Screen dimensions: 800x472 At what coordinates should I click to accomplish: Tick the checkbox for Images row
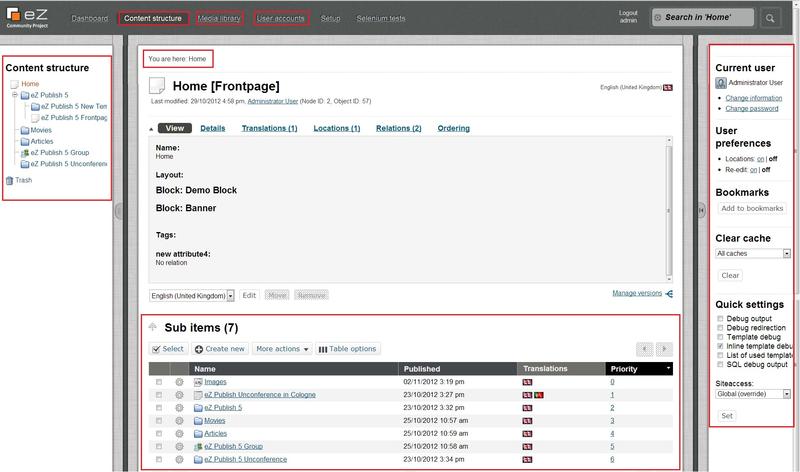[x=159, y=382]
